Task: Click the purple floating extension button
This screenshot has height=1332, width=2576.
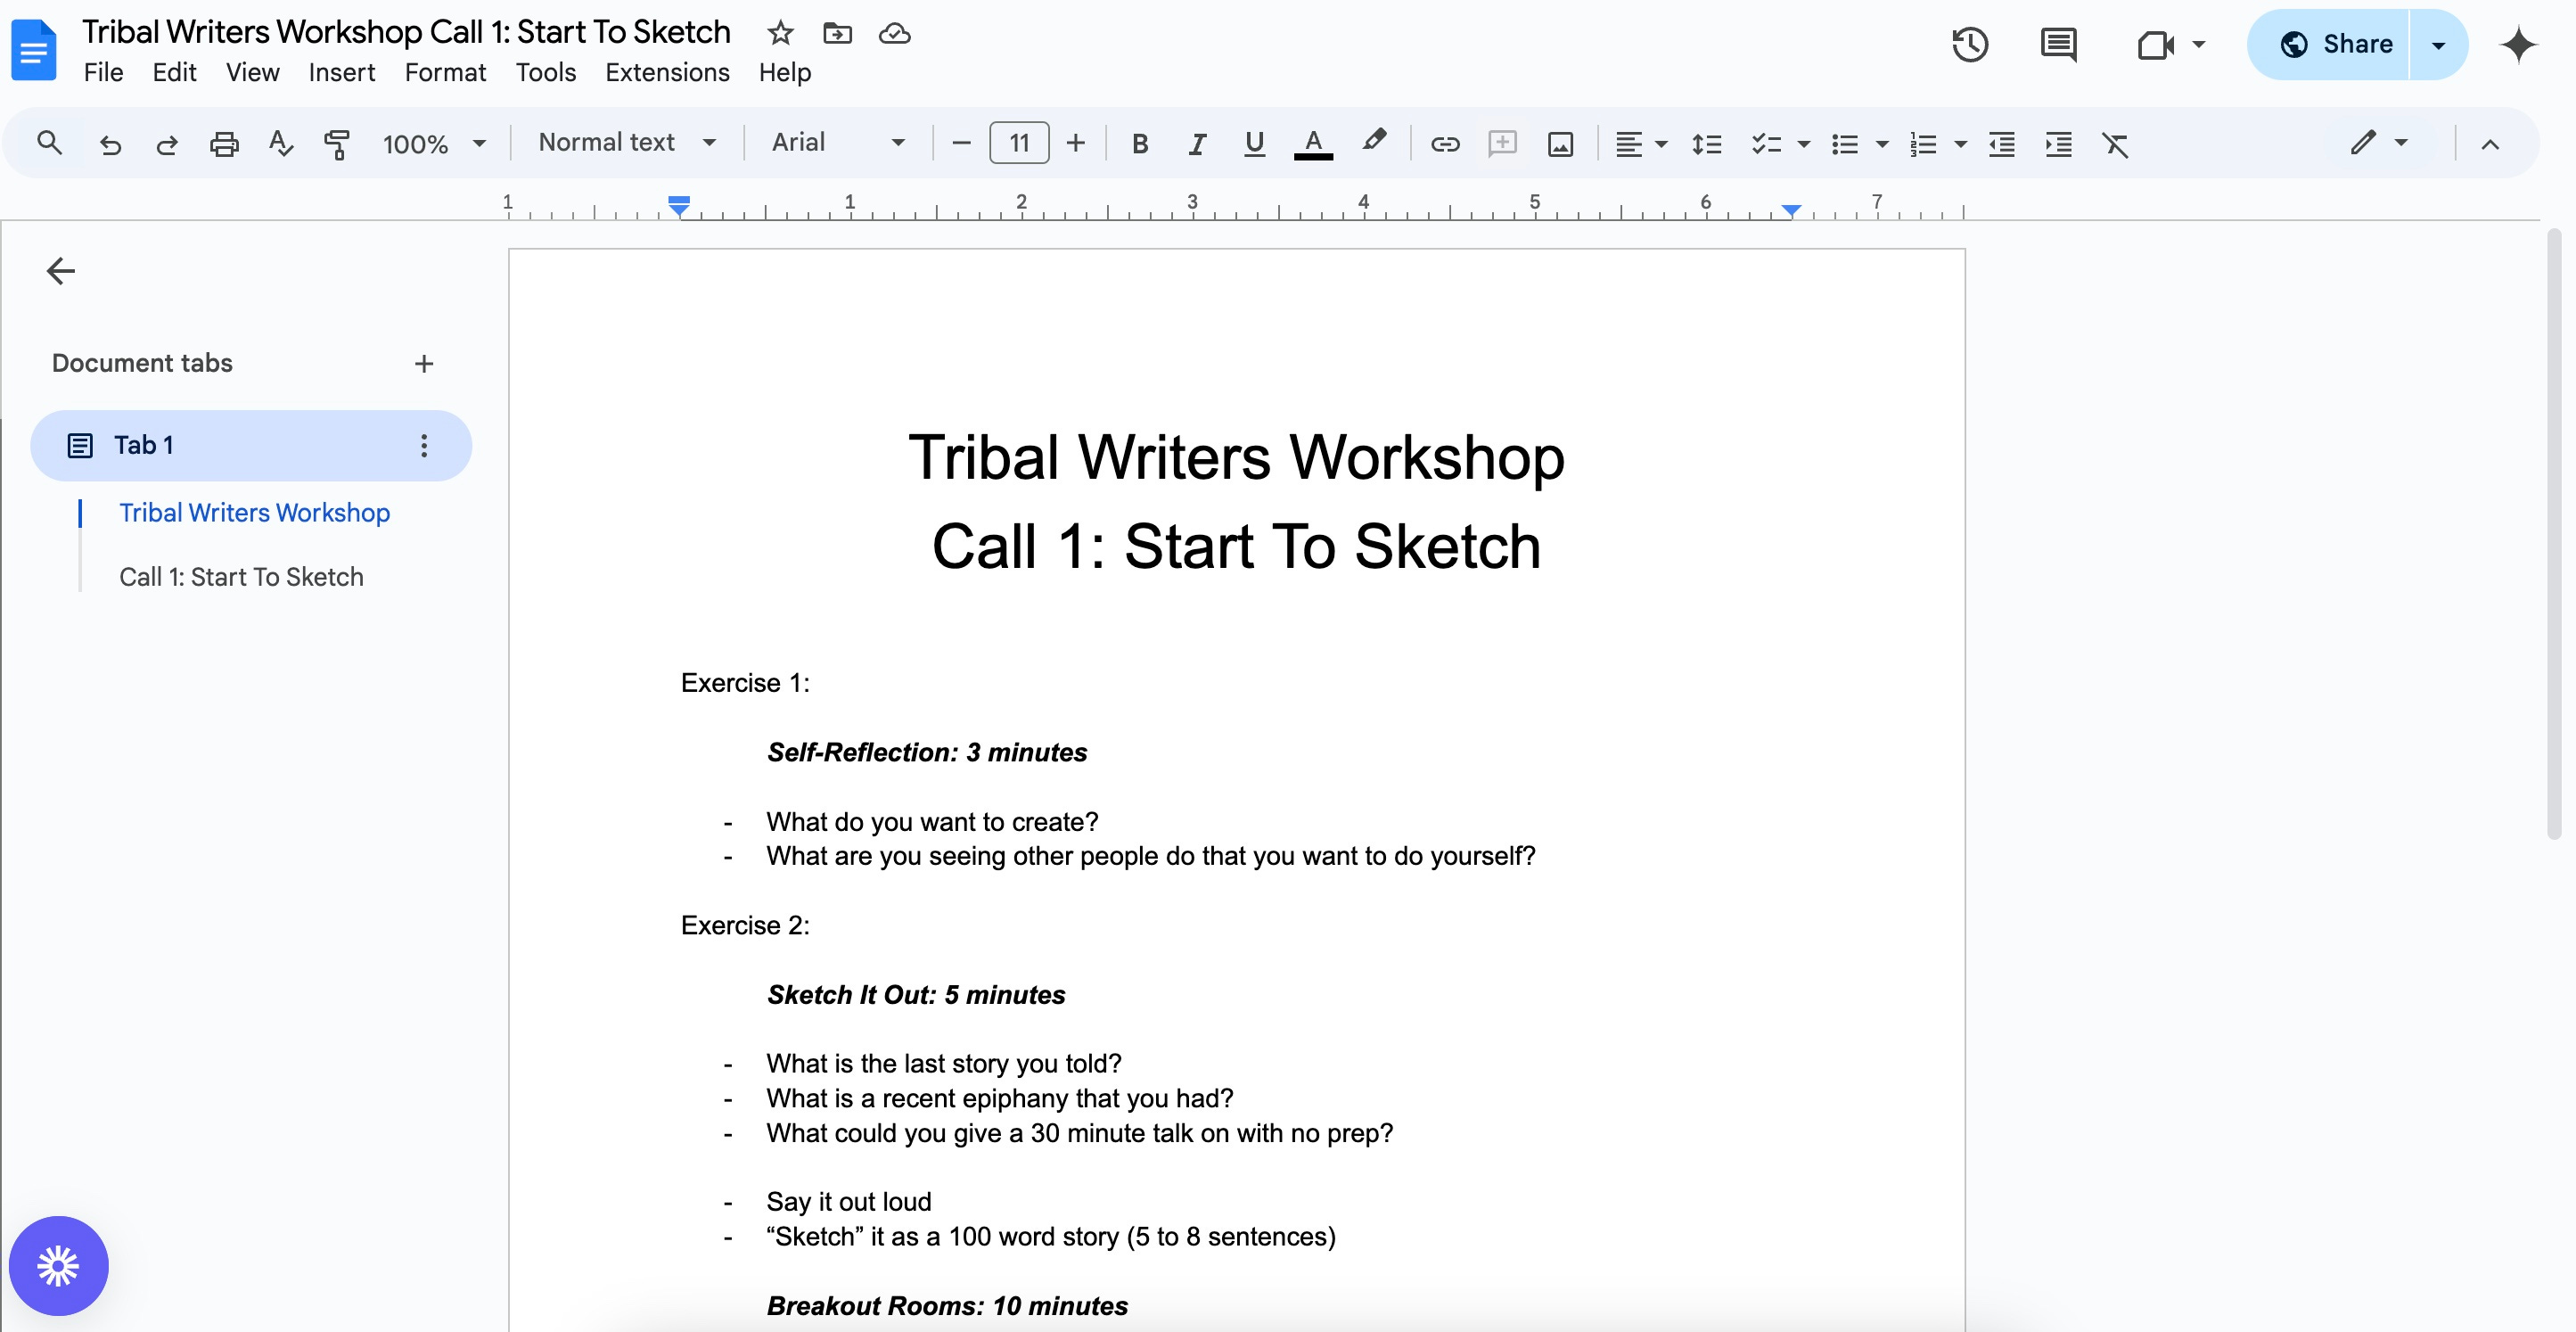Action: click(x=58, y=1265)
